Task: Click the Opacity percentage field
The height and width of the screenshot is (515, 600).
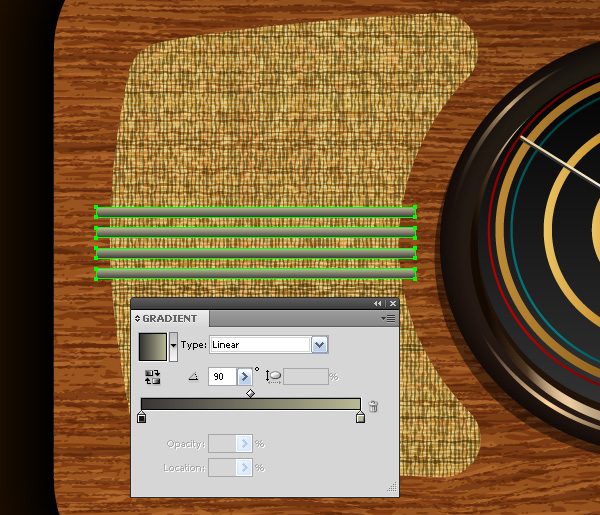Action: 222,444
